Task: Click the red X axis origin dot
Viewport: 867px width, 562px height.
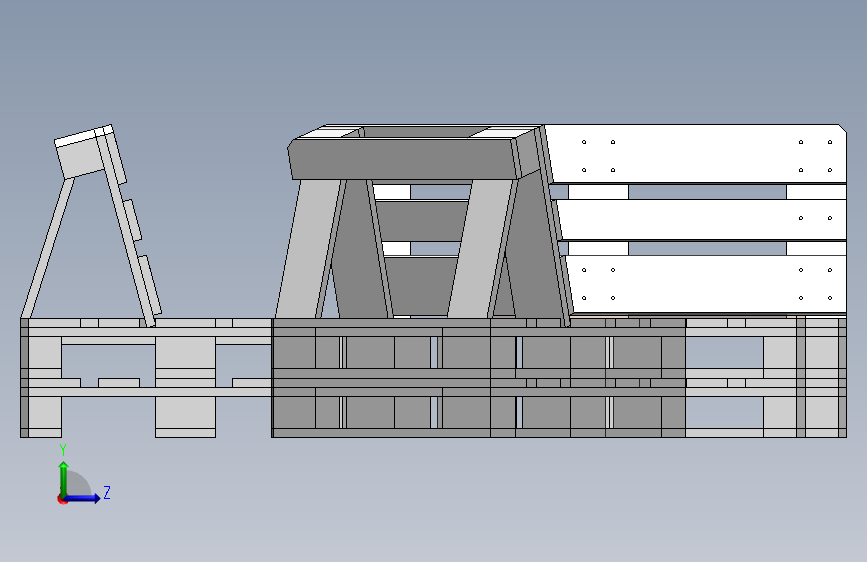Action: point(62,499)
